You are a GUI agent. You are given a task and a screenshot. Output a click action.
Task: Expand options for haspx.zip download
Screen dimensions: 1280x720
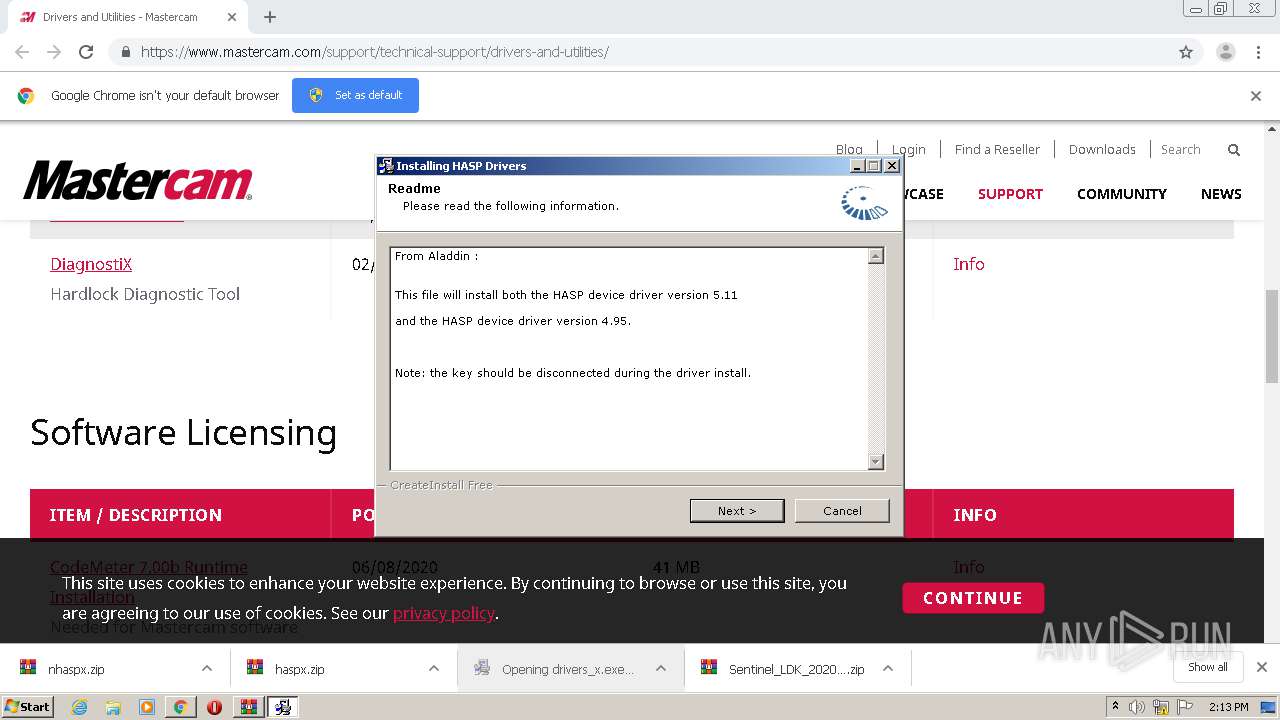[x=433, y=669]
